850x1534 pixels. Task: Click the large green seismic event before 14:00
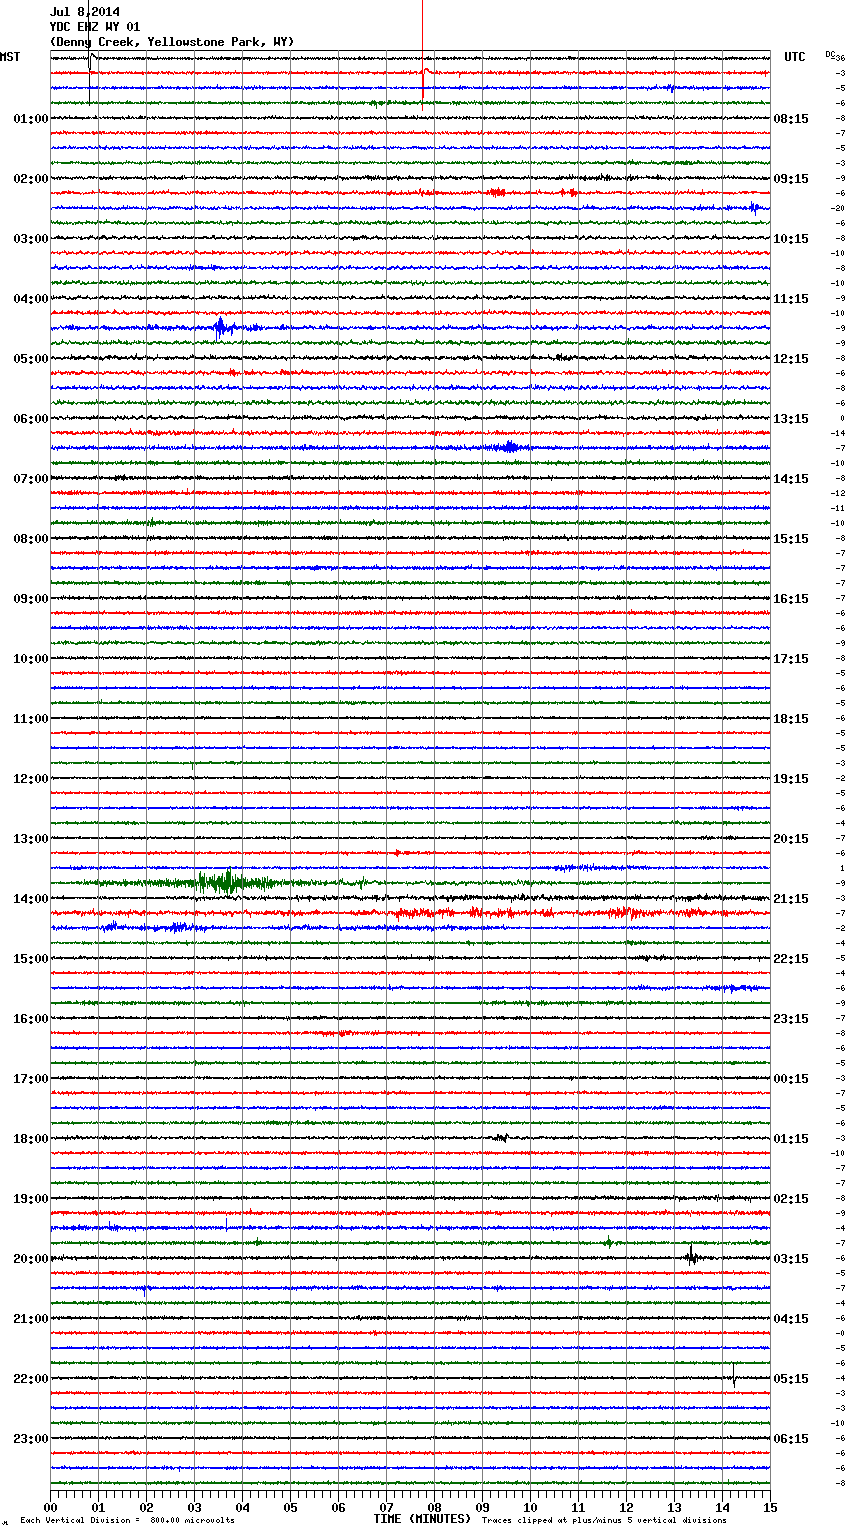[228, 882]
